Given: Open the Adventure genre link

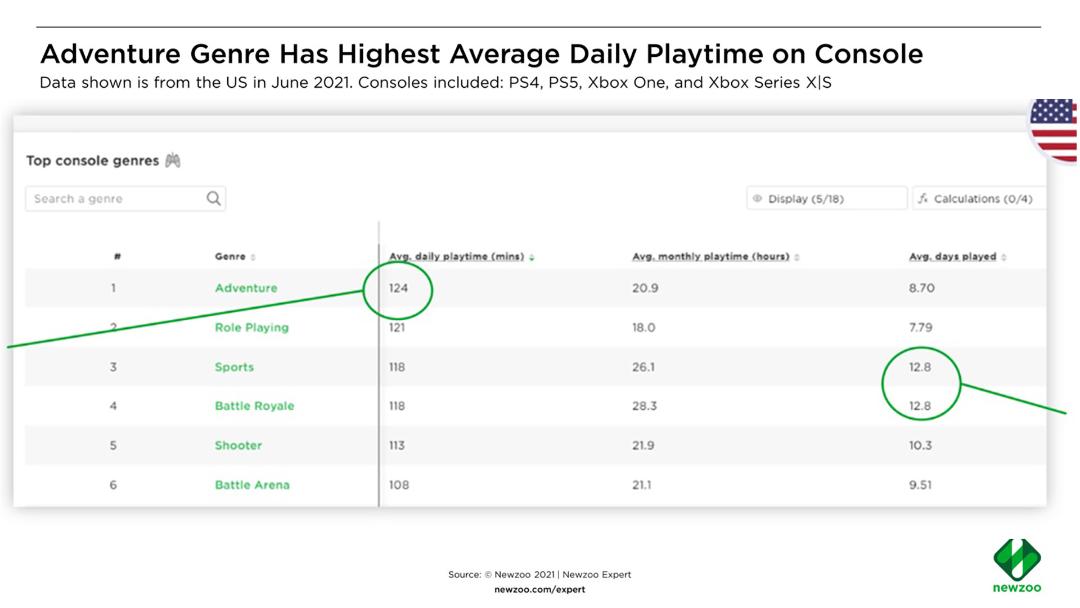Looking at the screenshot, I should pos(246,288).
